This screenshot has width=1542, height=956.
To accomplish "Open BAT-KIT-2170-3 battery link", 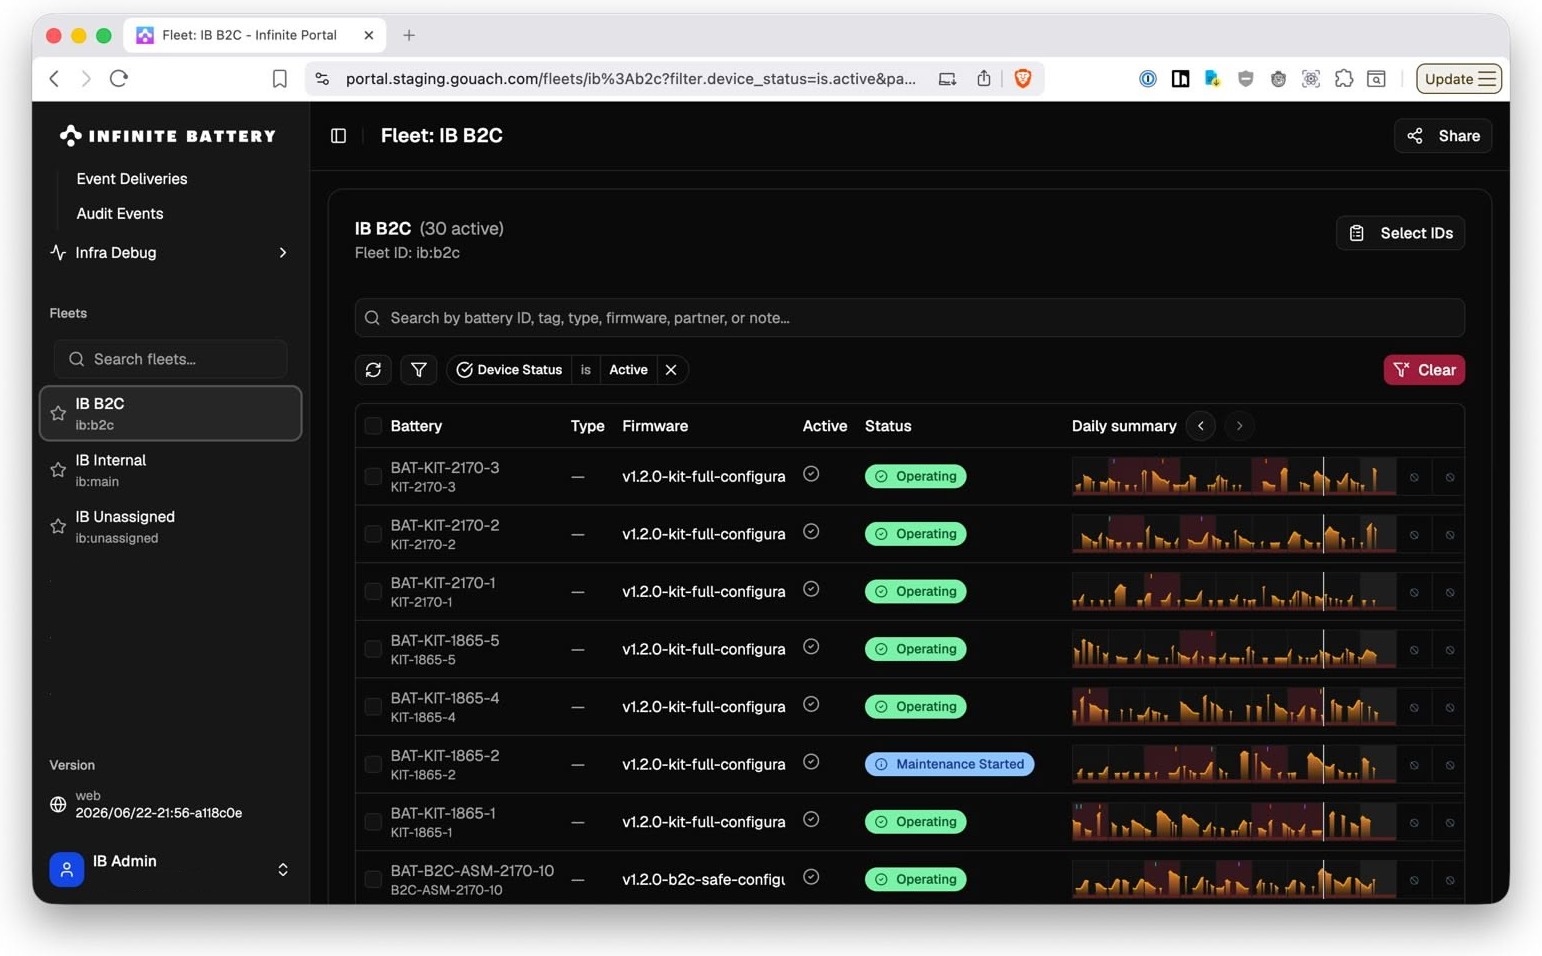I will point(445,468).
